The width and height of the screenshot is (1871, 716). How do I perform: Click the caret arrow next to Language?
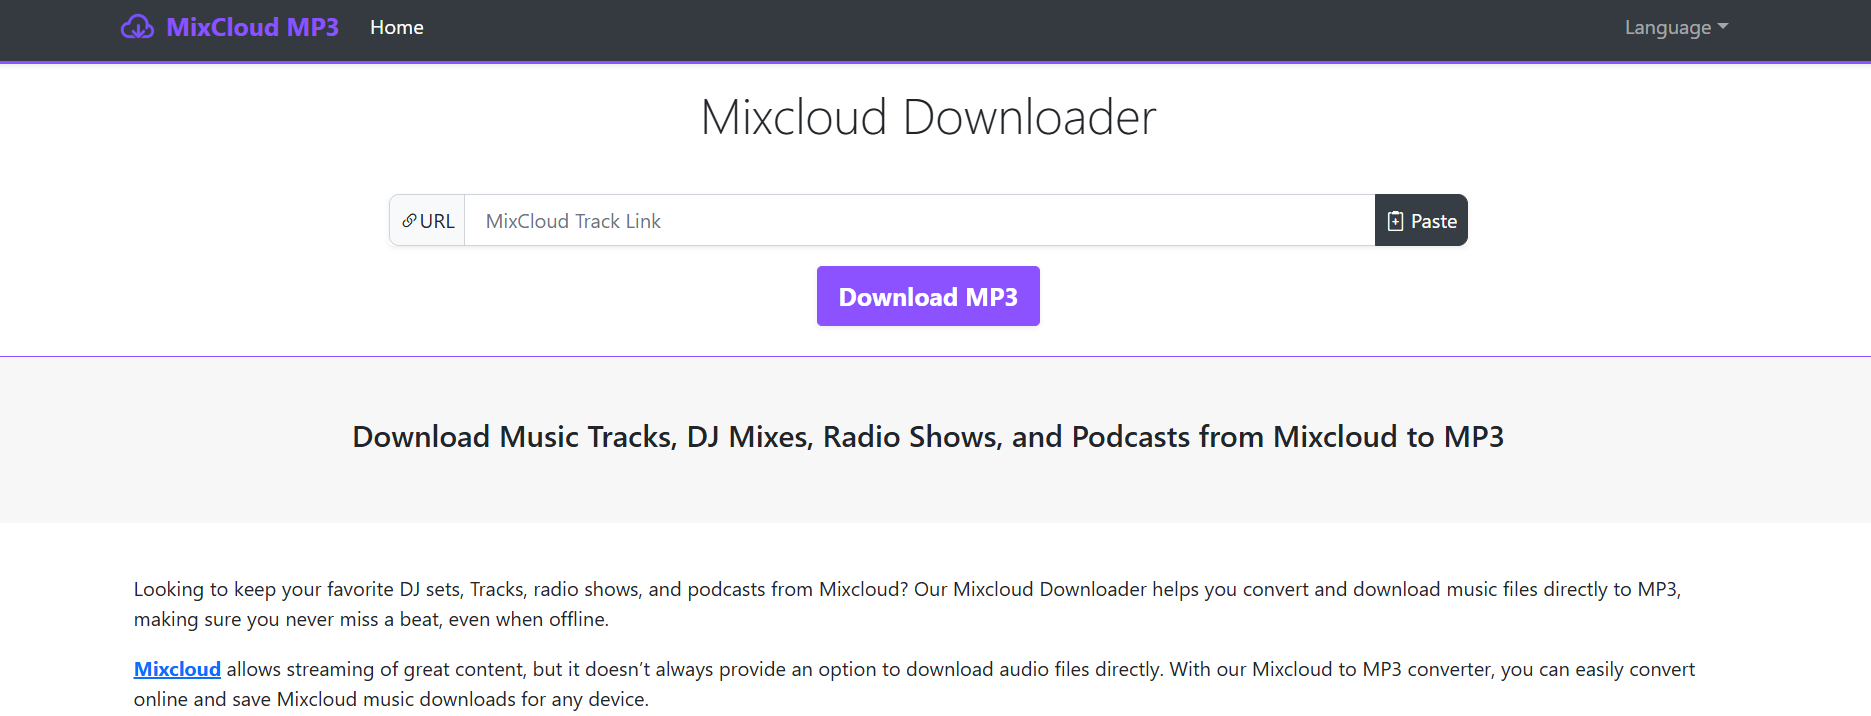[x=1722, y=27]
